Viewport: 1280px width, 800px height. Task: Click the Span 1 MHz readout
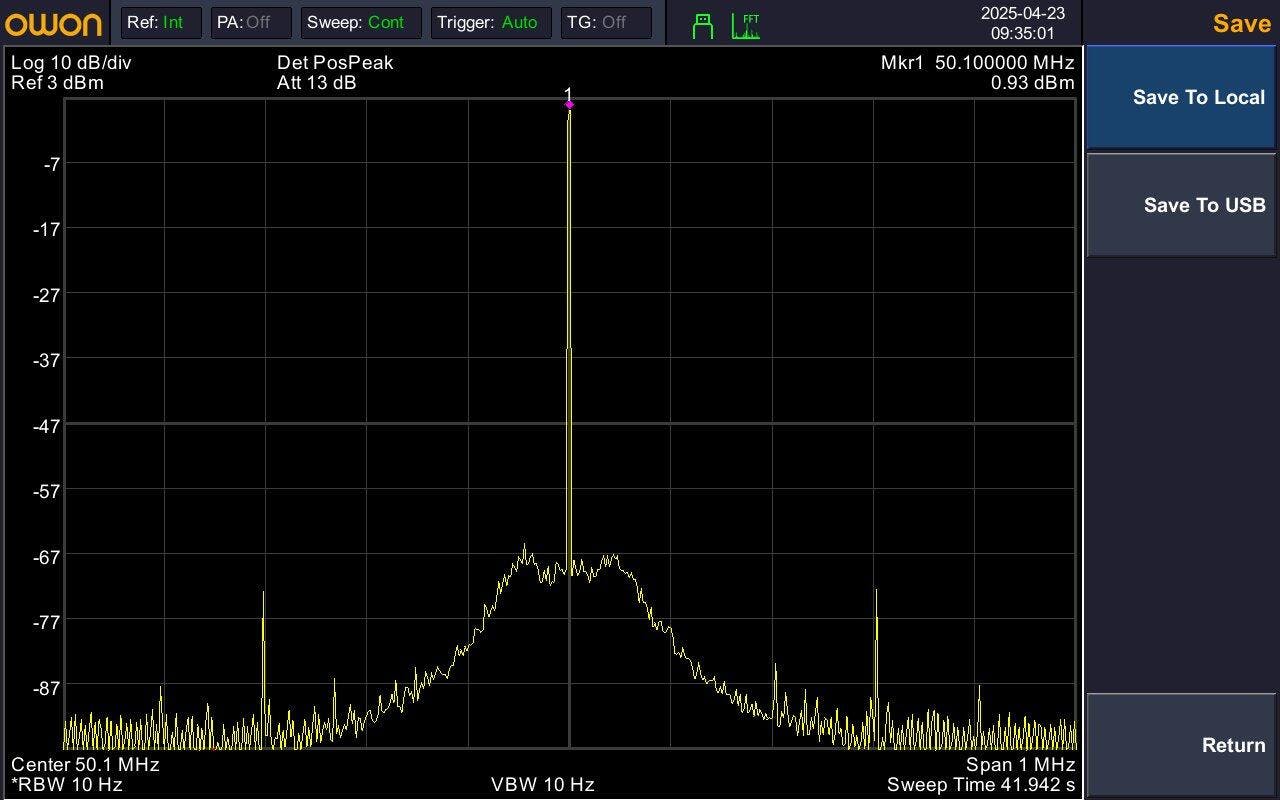click(1020, 765)
